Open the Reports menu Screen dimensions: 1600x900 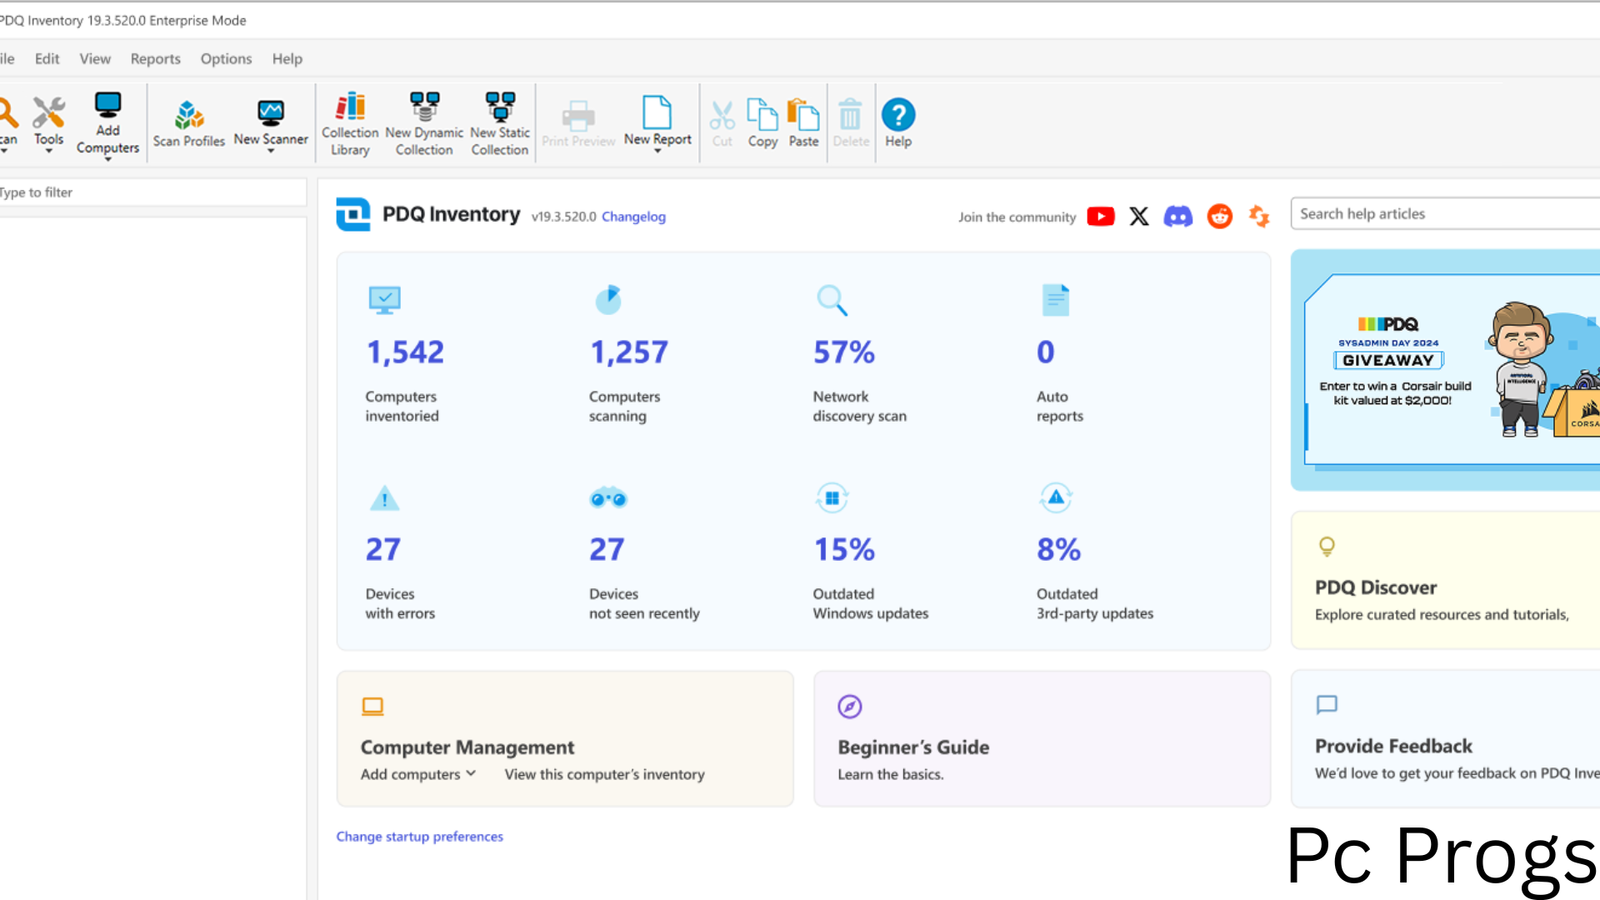[155, 59]
